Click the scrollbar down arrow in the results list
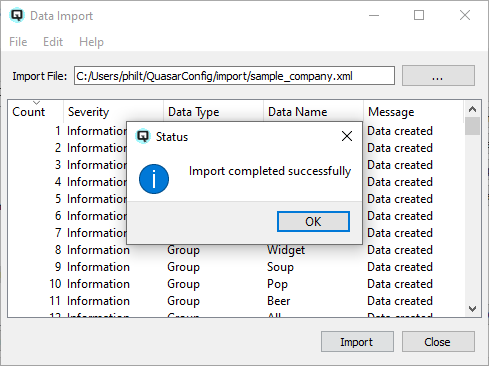 point(472,309)
